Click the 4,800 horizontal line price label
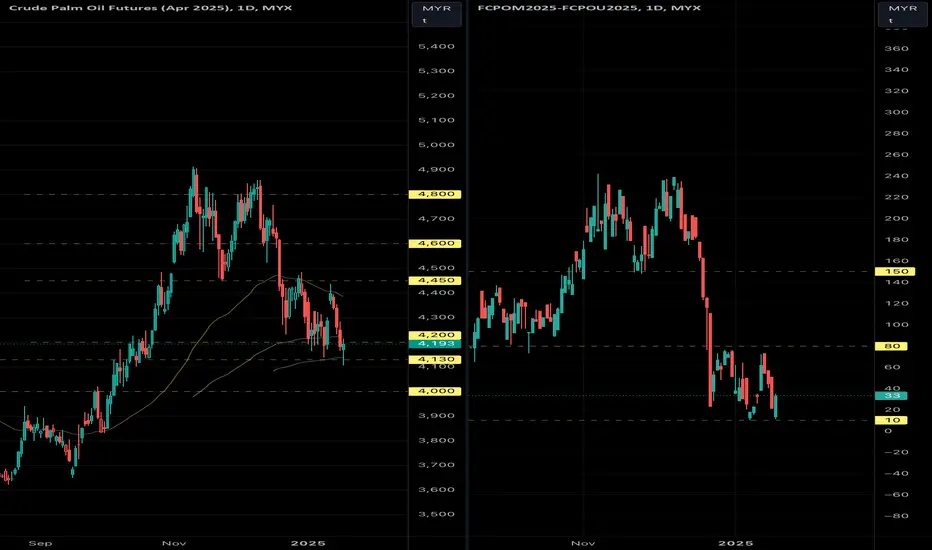Screen dimensions: 932x550 435,194
